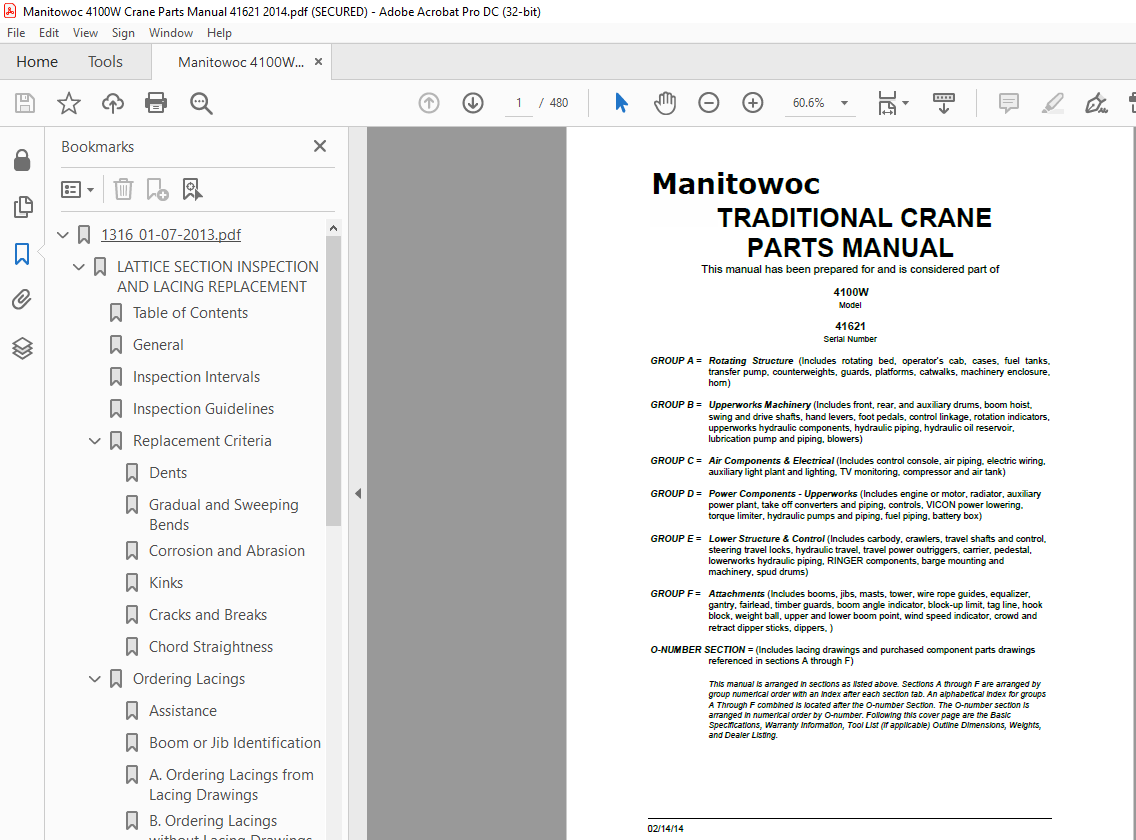Add document to starred with star icon

pos(69,103)
